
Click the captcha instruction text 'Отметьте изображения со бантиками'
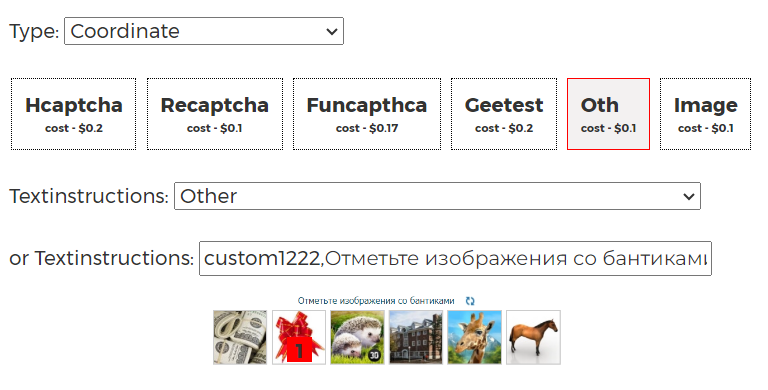tap(376, 301)
